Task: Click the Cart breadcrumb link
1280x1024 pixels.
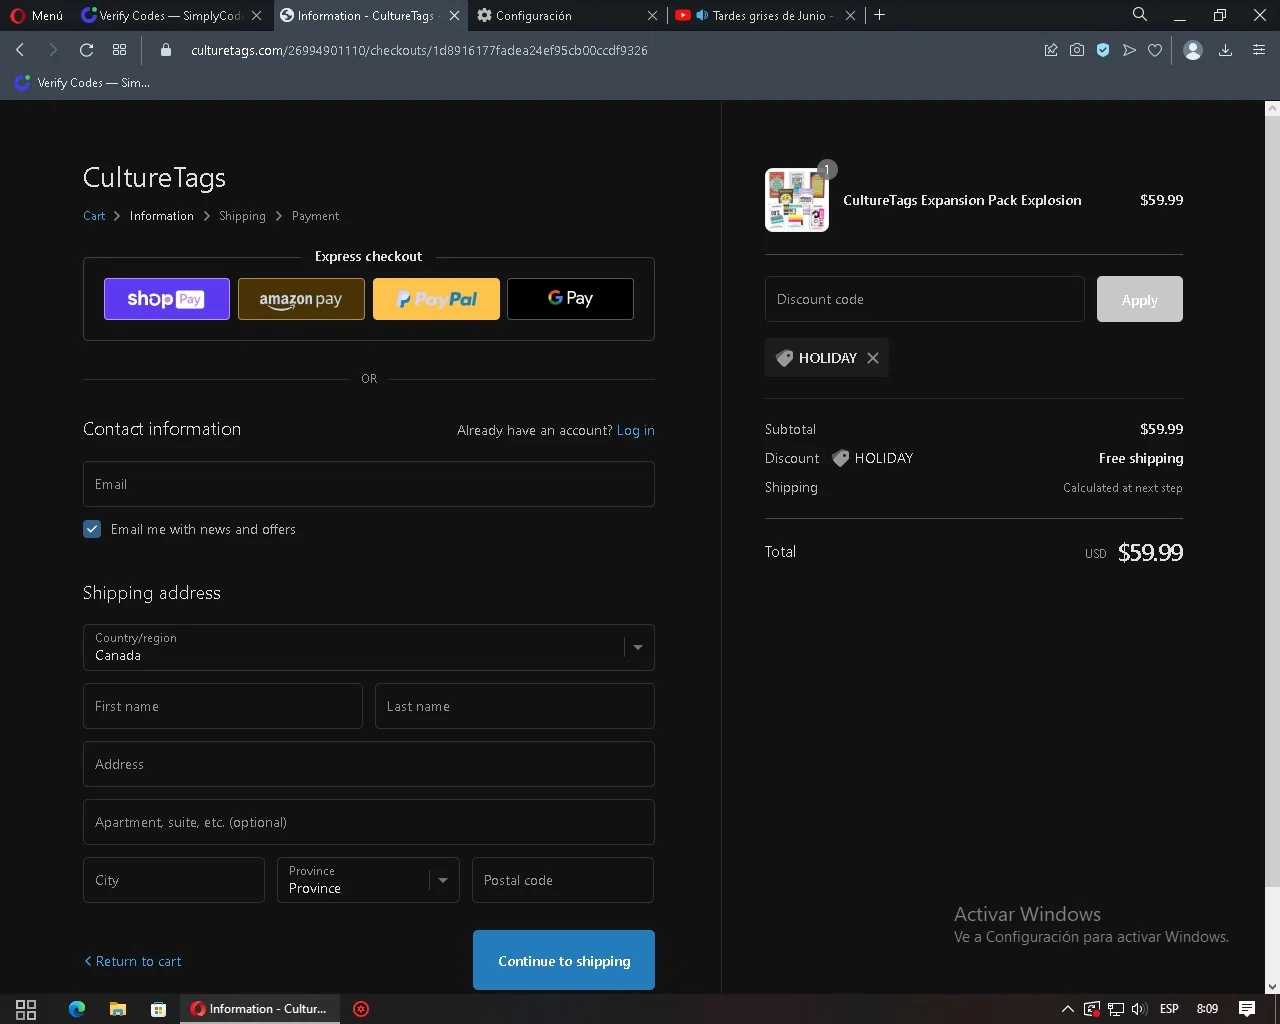Action: (x=94, y=216)
